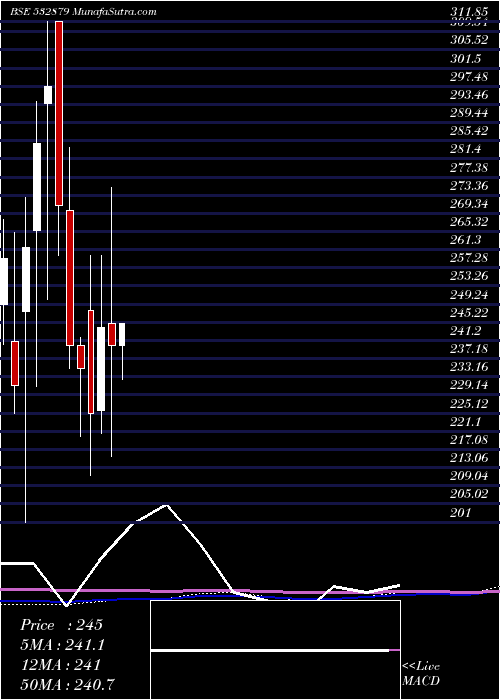Select the 305.52 price axis label
The width and height of the screenshot is (500, 700).
468,40
